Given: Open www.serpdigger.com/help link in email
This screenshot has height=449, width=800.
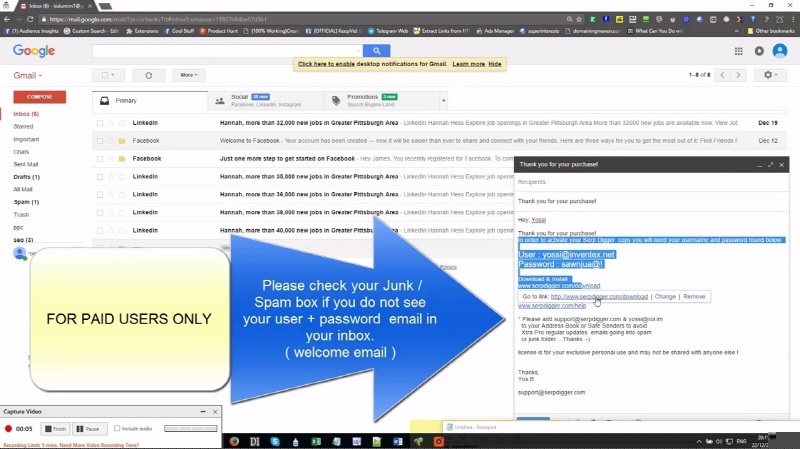Looking at the screenshot, I should (552, 306).
